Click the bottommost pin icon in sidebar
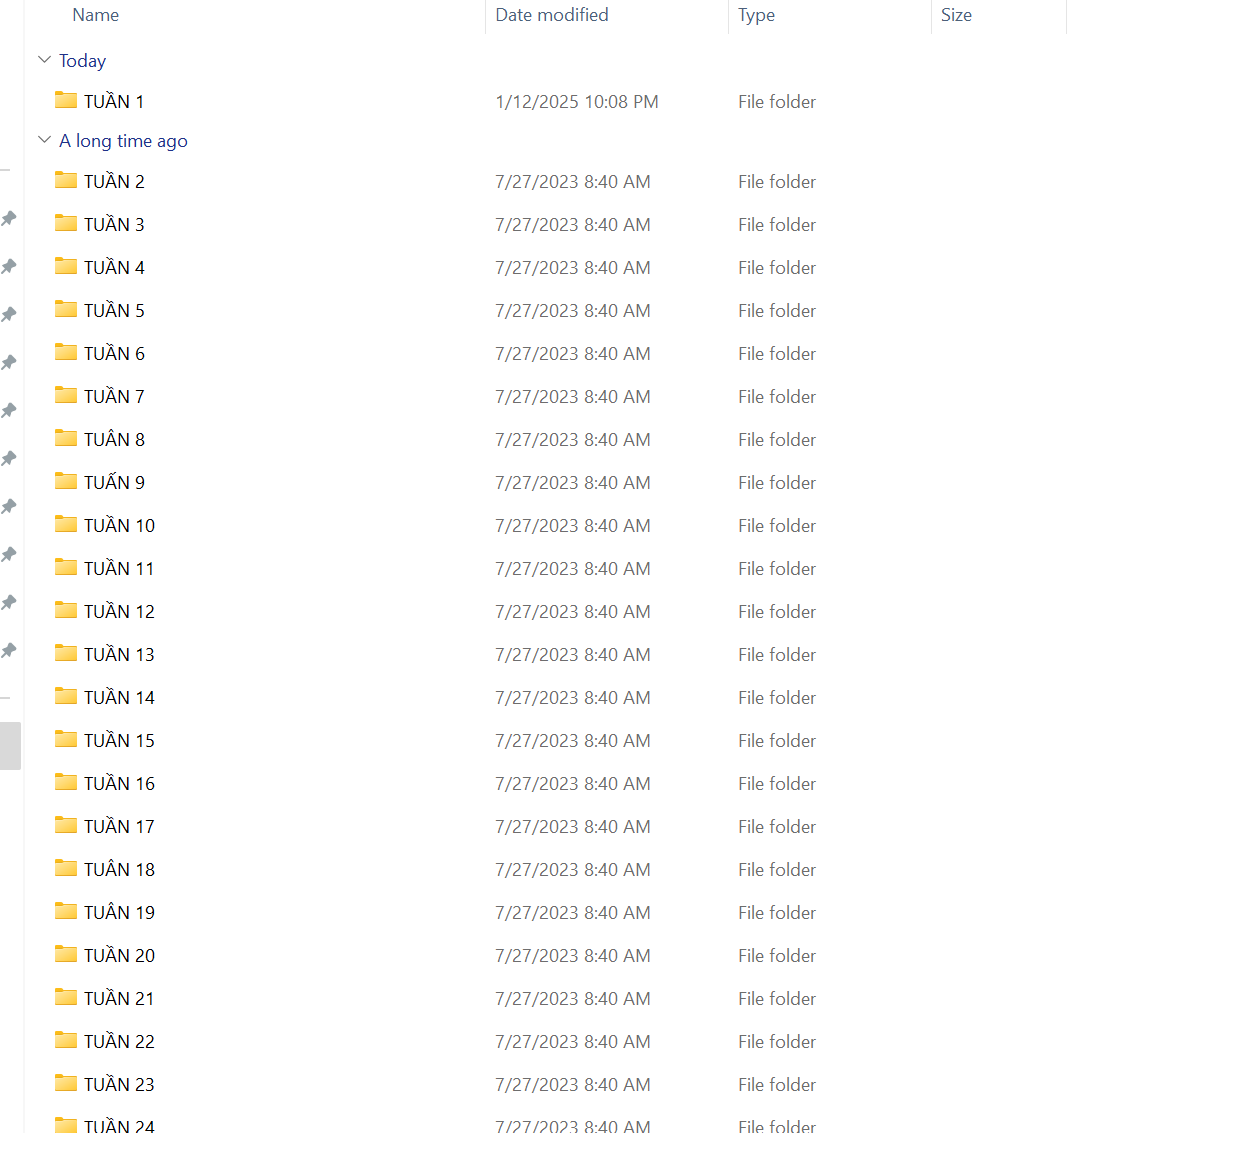 9,650
